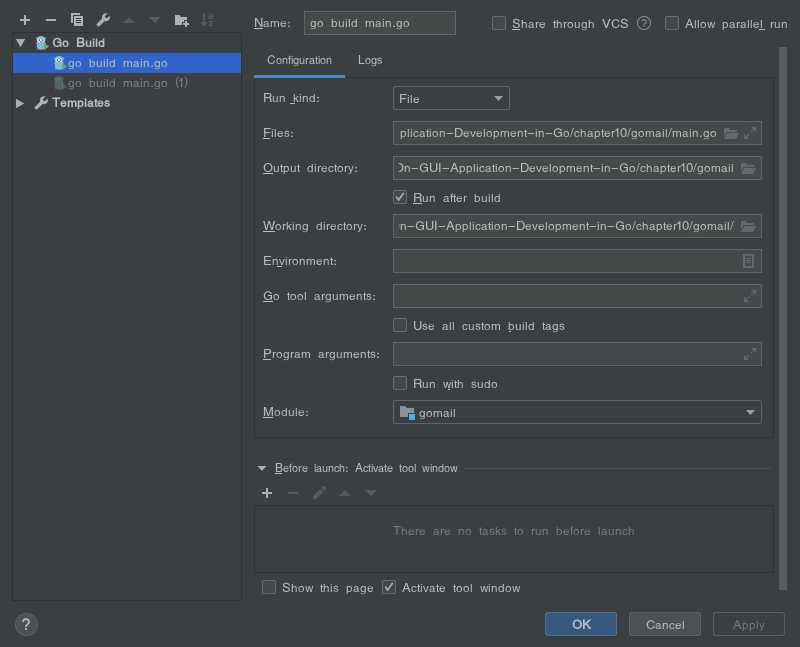This screenshot has height=647, width=800.
Task: Click the vertical scrollbar in configuration panel
Action: point(783,318)
